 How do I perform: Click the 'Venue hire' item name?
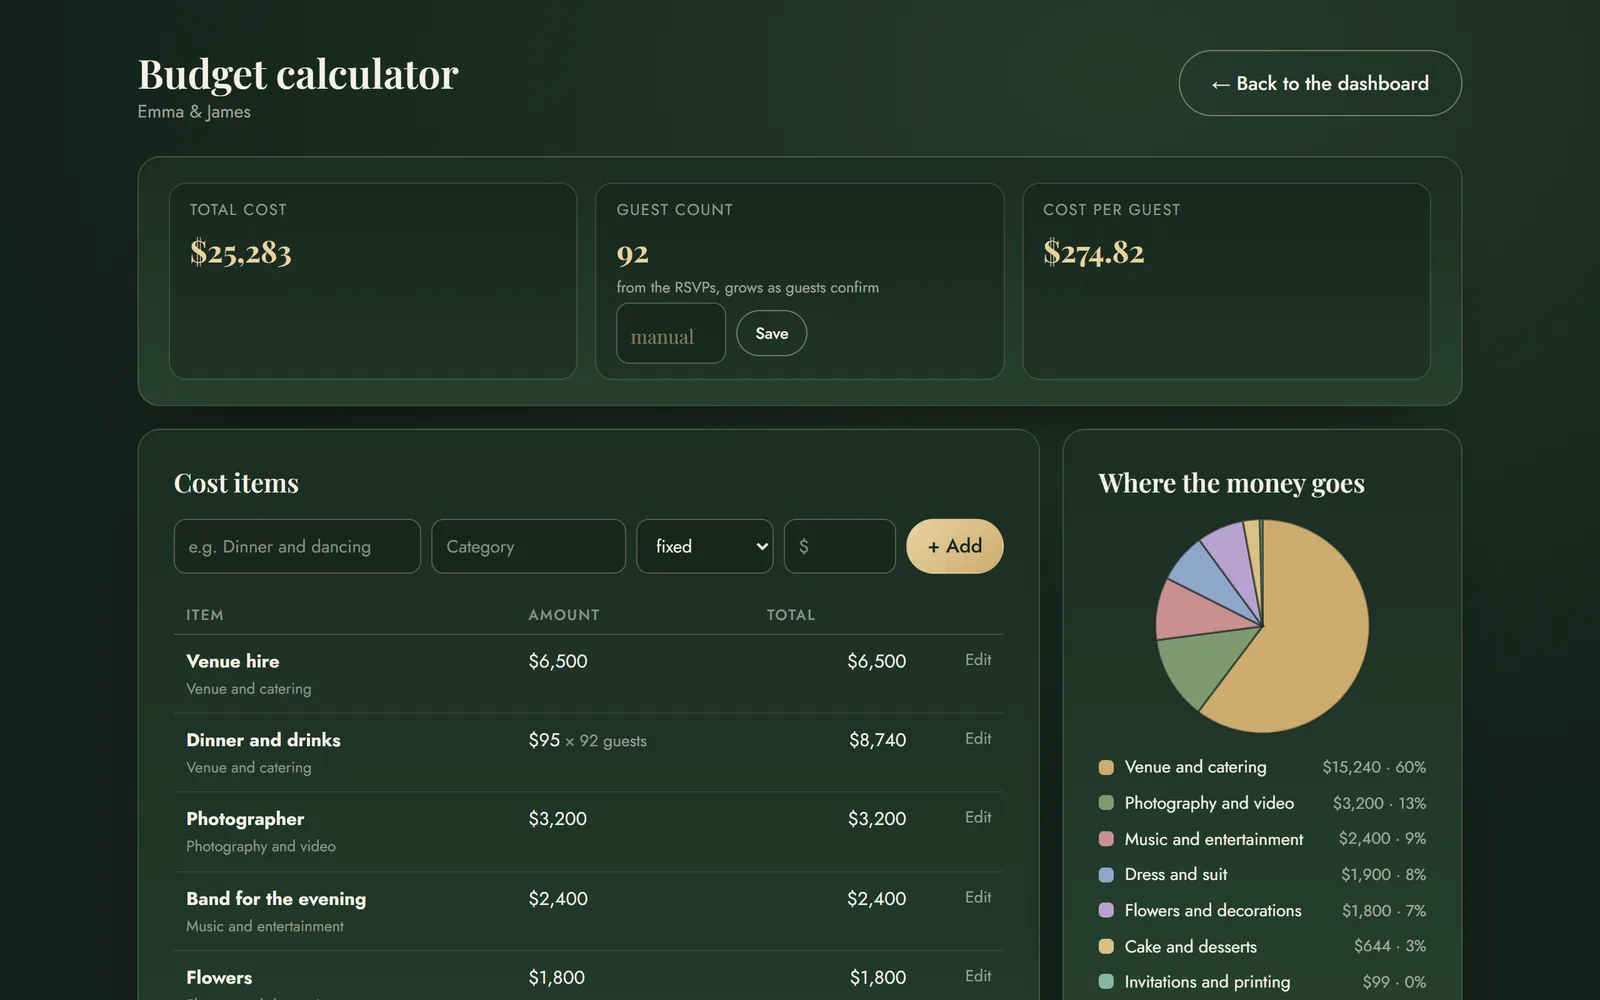coord(233,661)
